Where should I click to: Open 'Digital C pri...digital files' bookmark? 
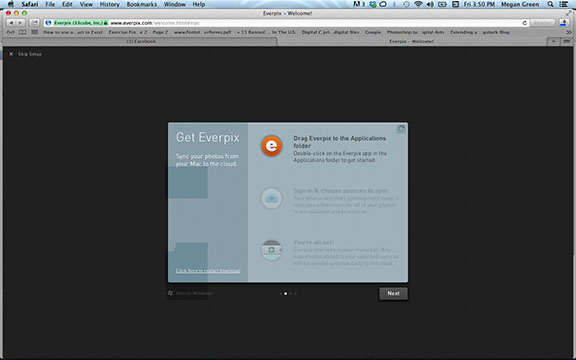330,32
